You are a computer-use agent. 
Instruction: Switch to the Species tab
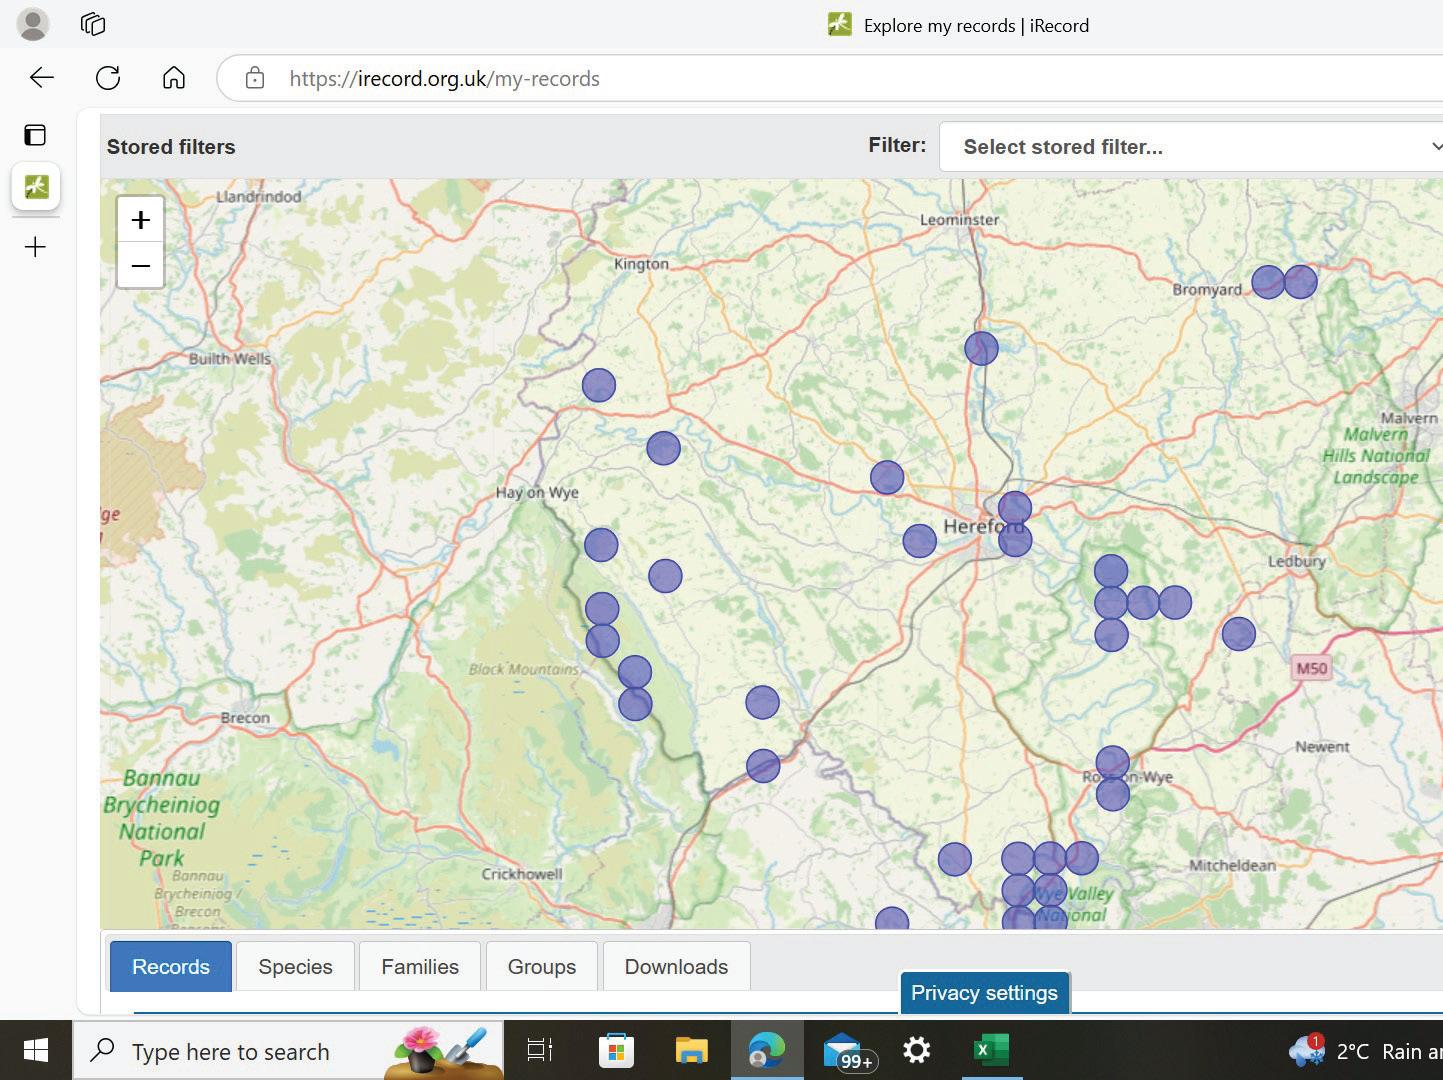(x=295, y=966)
